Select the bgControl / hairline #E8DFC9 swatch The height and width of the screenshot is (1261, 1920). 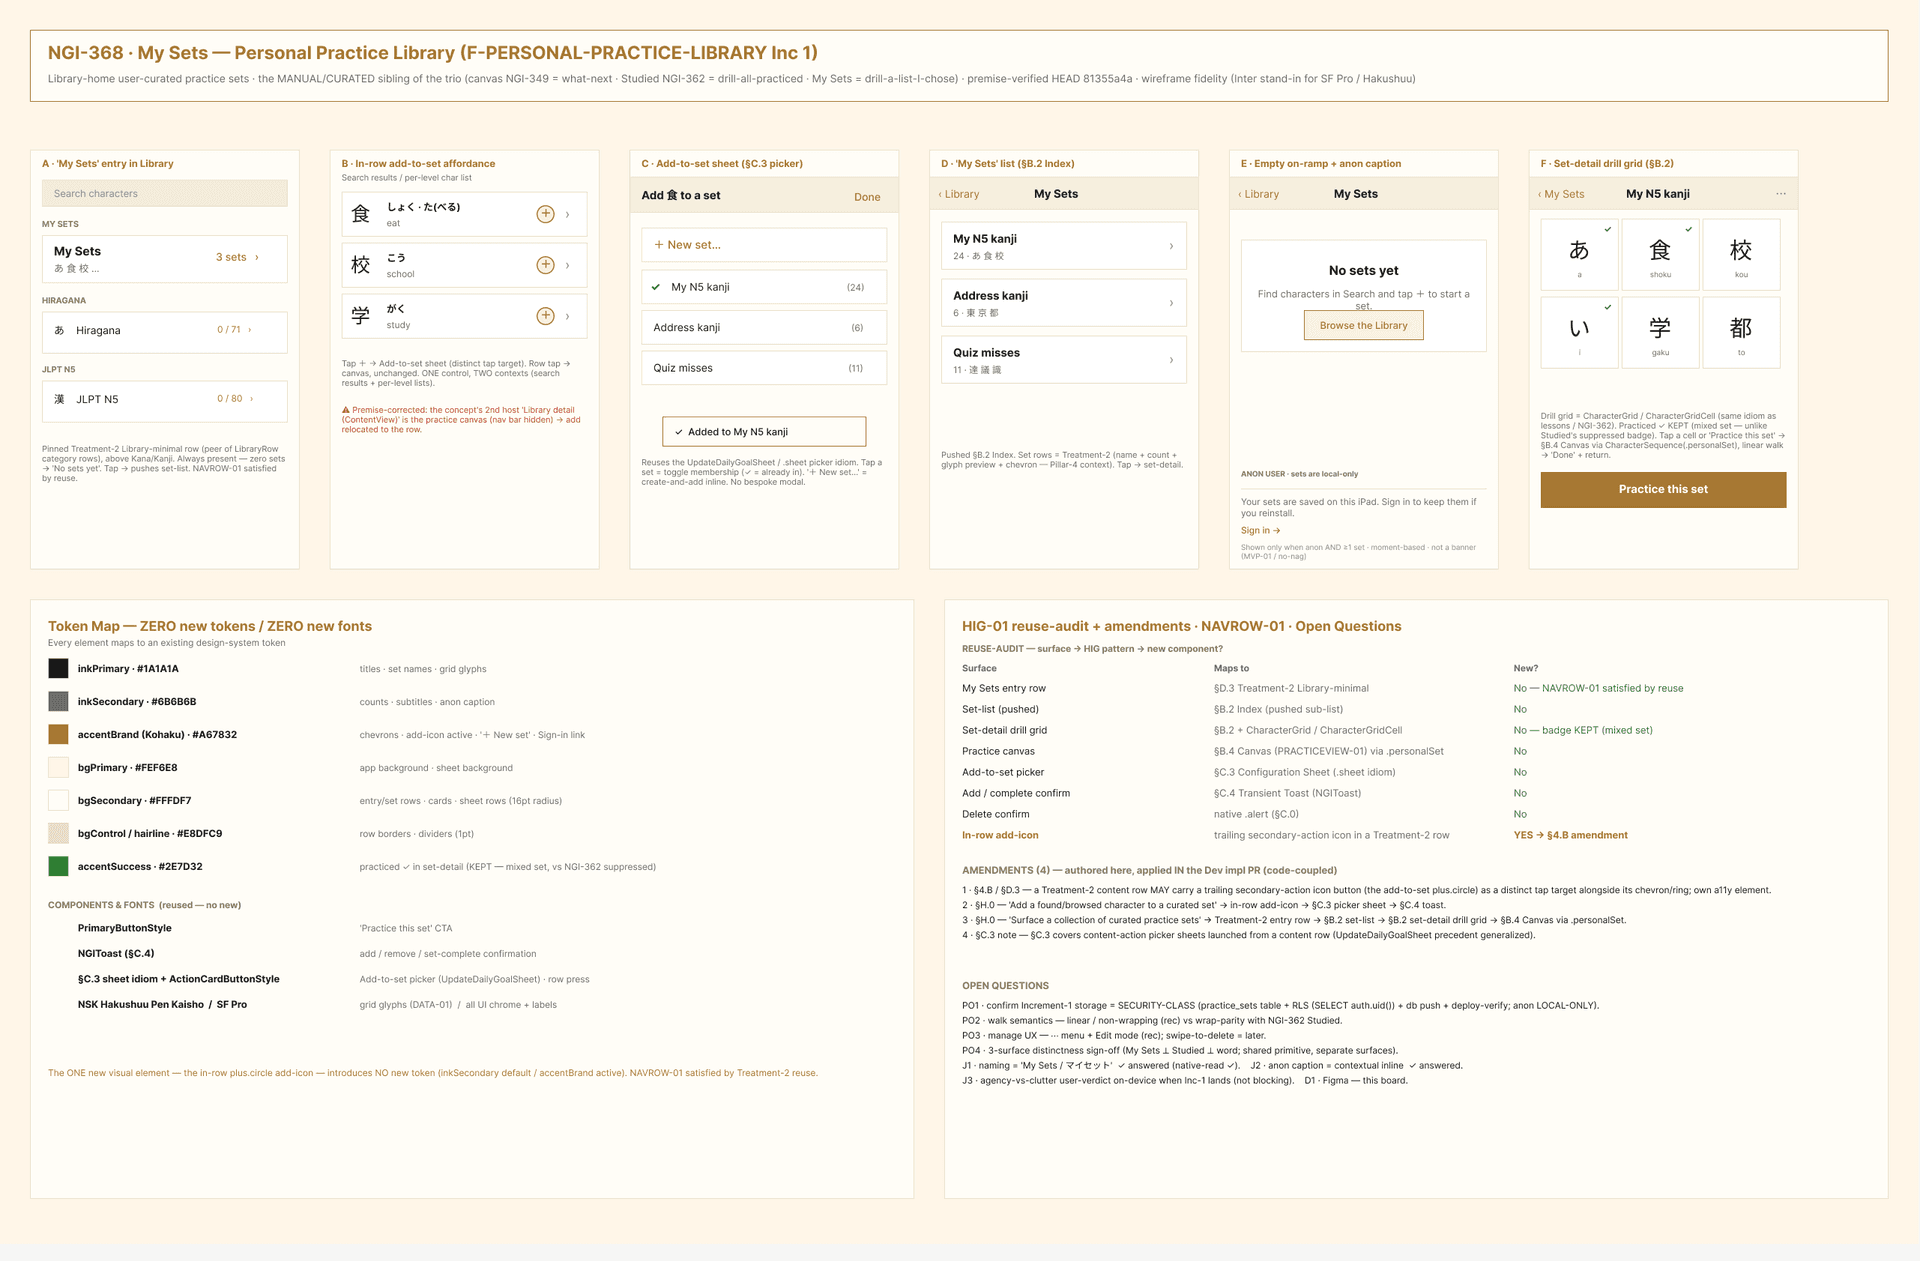pyautogui.click(x=59, y=834)
